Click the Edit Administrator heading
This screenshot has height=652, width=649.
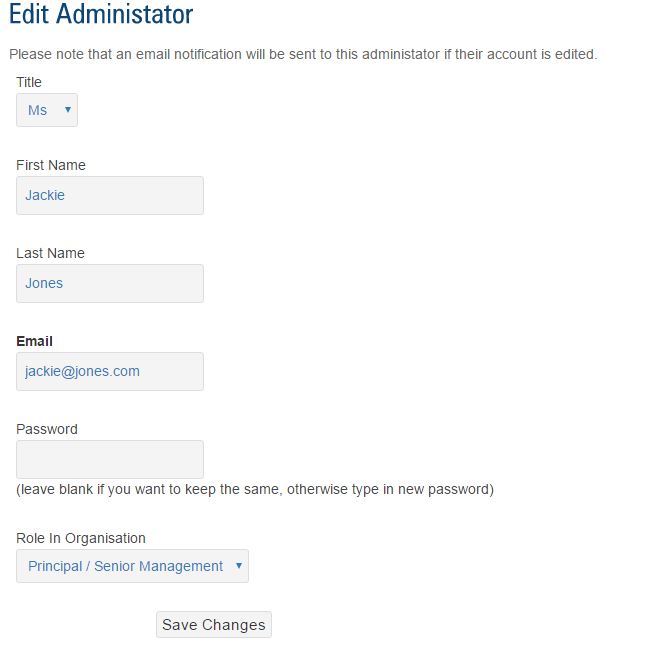(101, 15)
